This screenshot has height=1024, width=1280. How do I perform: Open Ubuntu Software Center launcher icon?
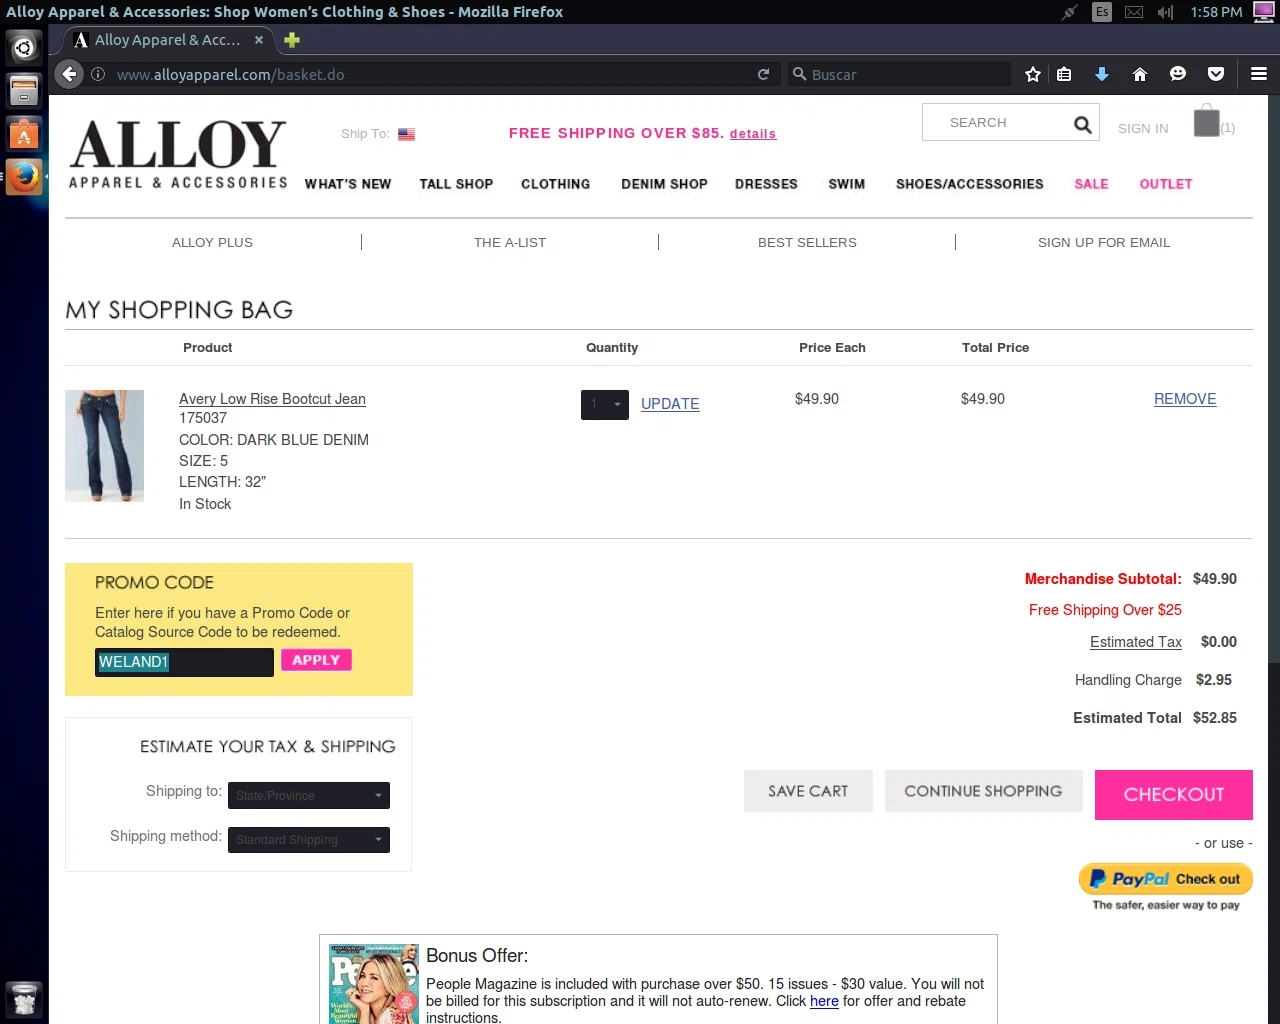(x=24, y=133)
